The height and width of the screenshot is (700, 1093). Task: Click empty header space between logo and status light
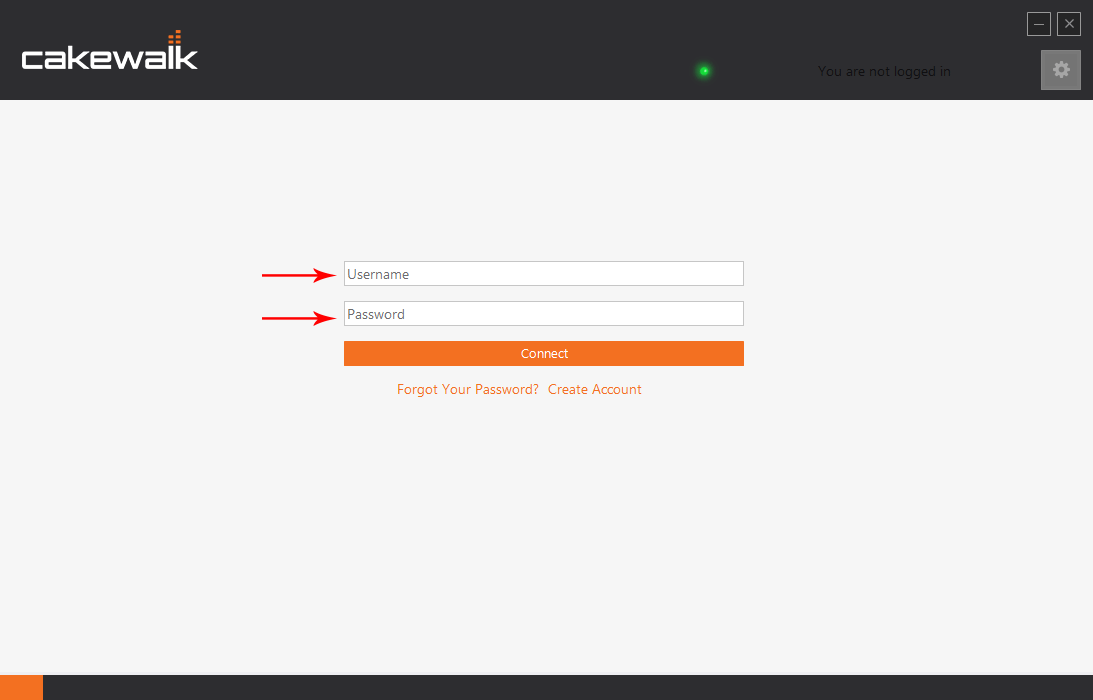click(x=450, y=55)
